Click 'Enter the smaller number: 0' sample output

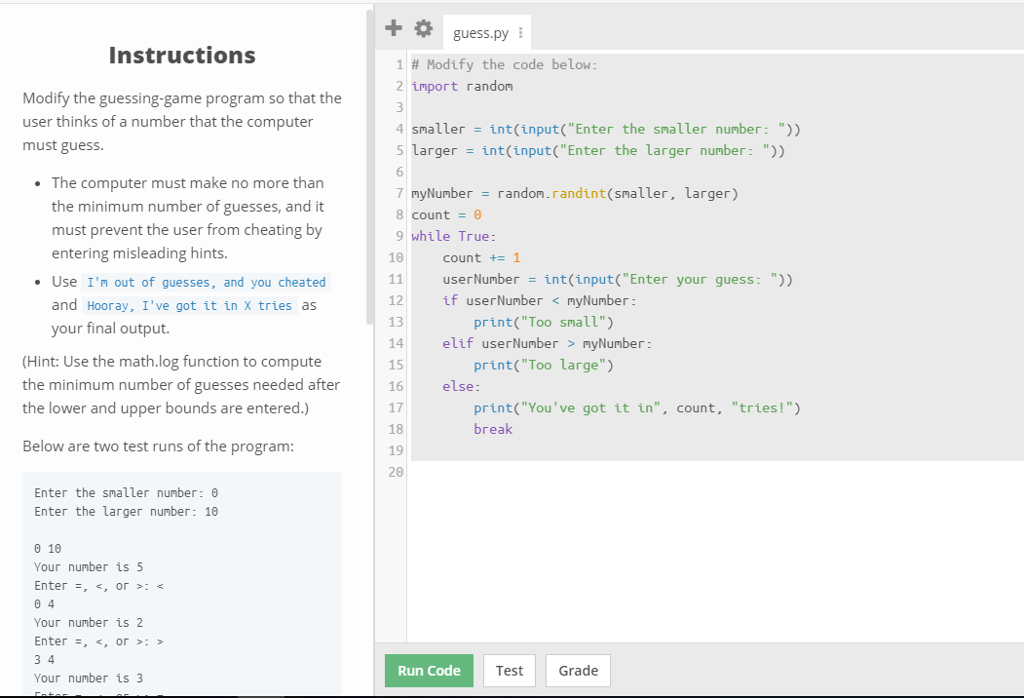(x=126, y=493)
